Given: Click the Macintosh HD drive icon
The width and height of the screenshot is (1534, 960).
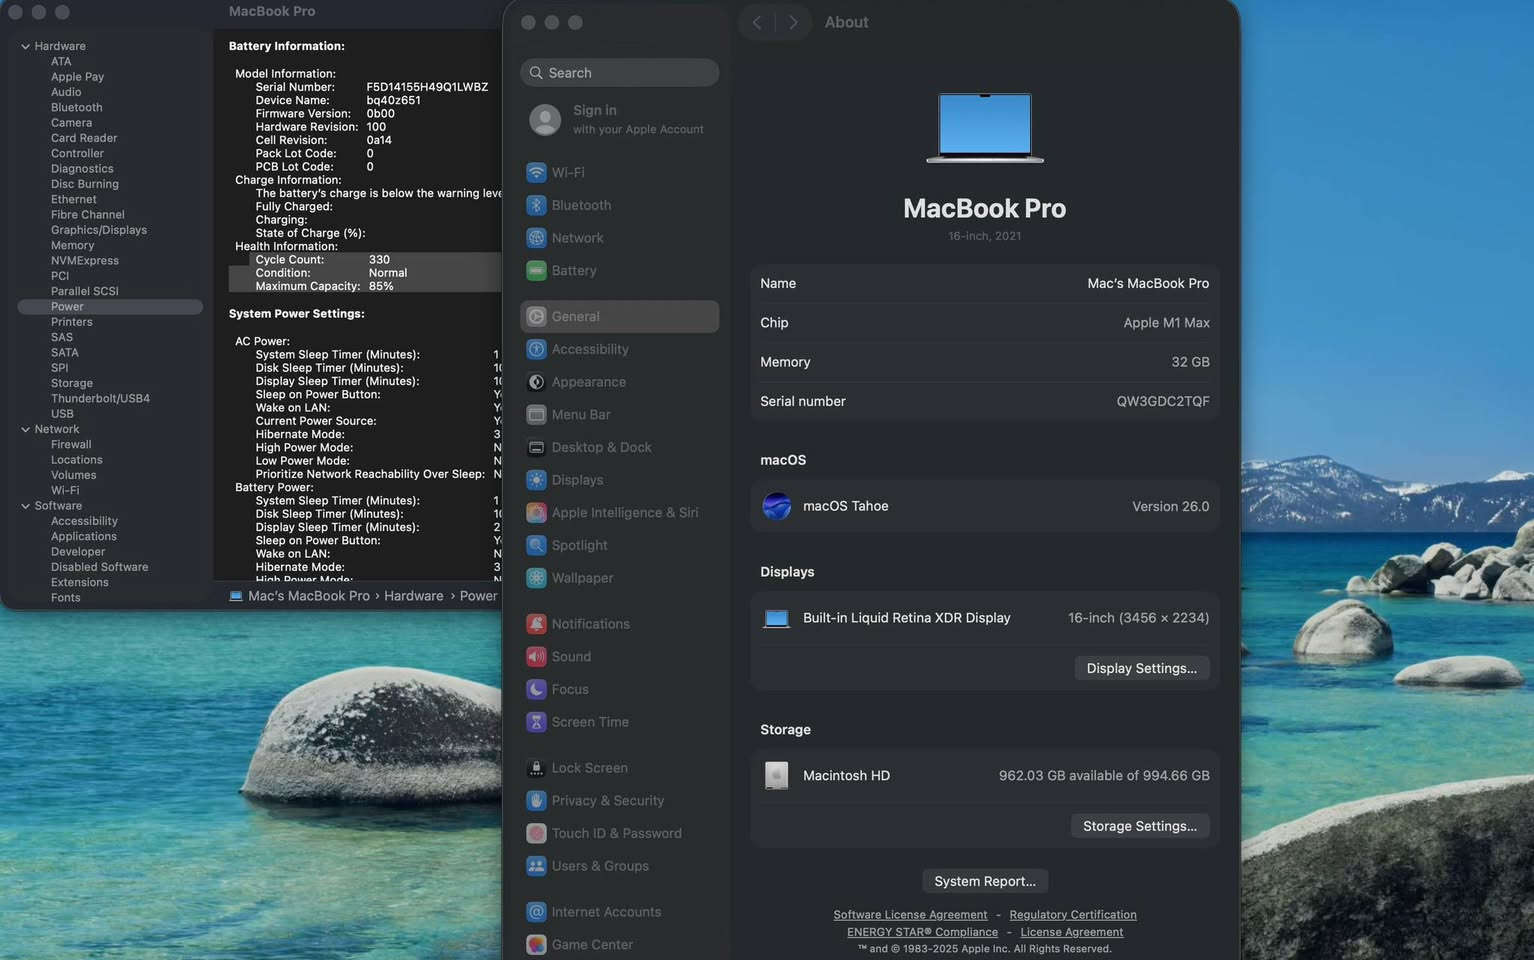Looking at the screenshot, I should pos(777,775).
